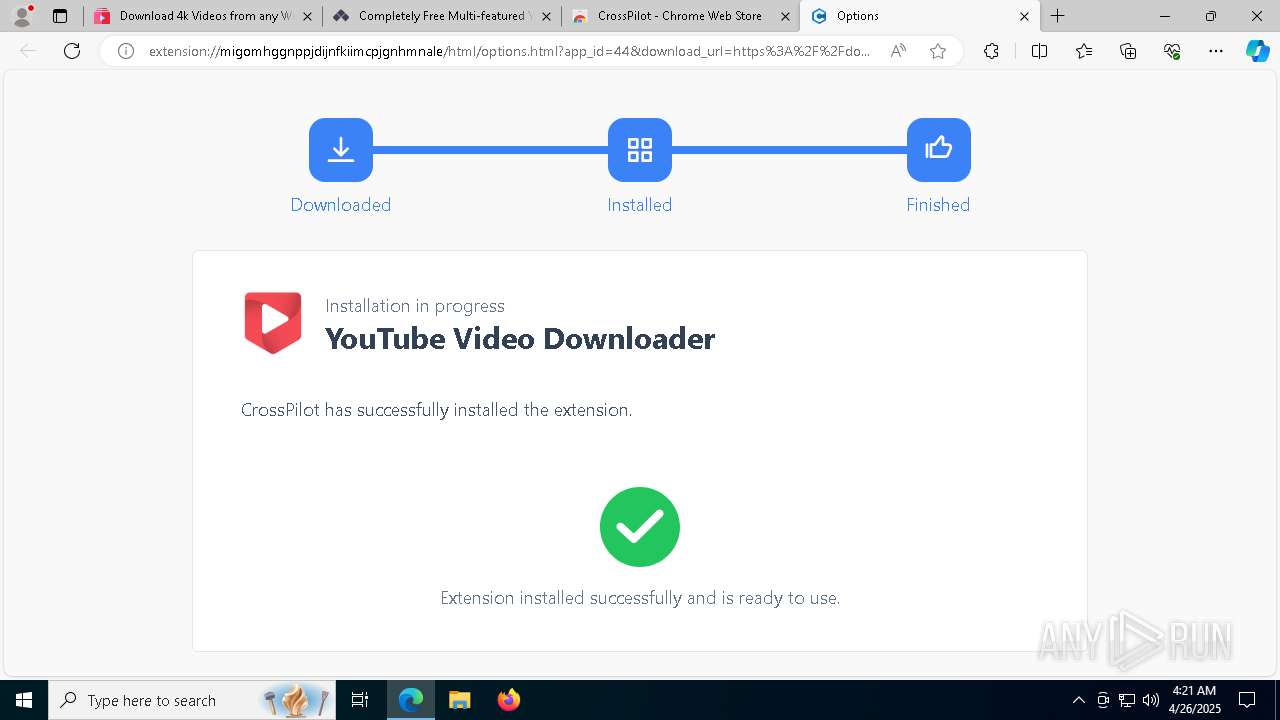1280x720 pixels.
Task: Open the Windows Start menu
Action: coord(24,700)
